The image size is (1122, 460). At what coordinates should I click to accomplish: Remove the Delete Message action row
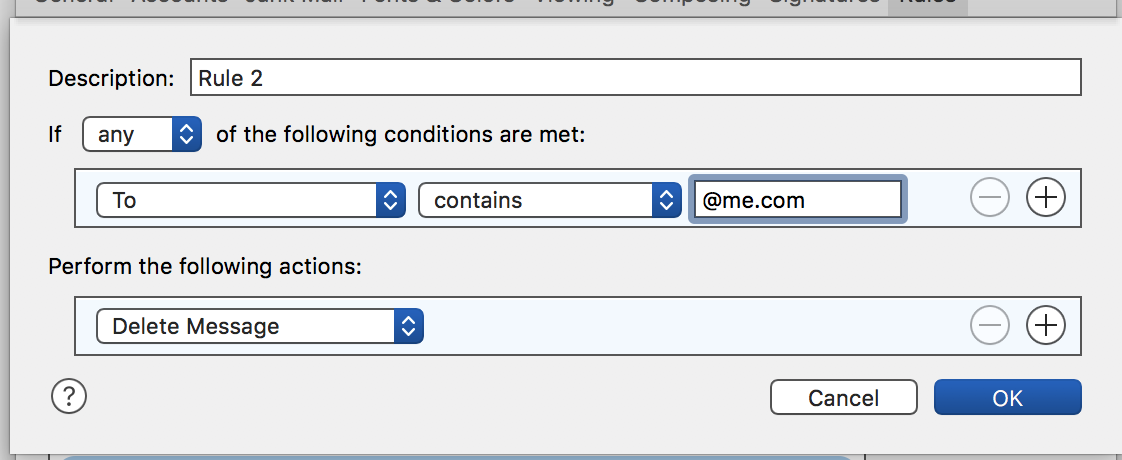(x=990, y=325)
